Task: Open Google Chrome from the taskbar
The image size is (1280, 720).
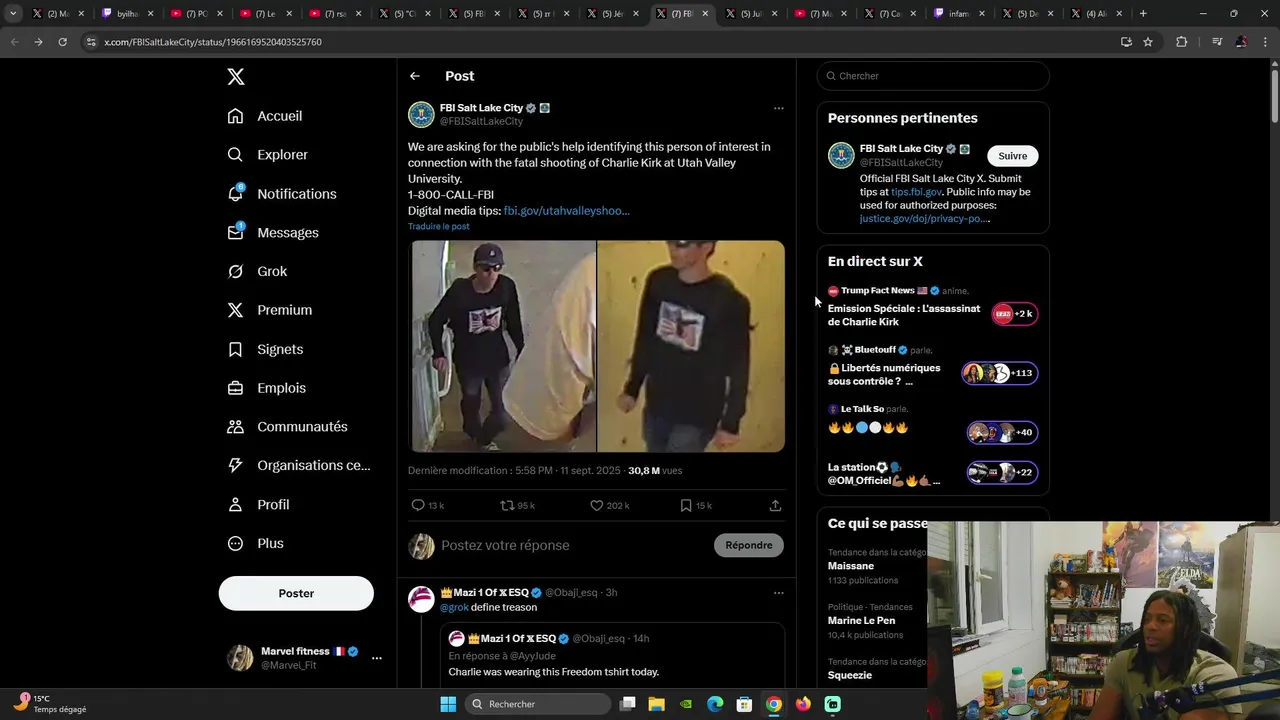Action: tap(774, 704)
